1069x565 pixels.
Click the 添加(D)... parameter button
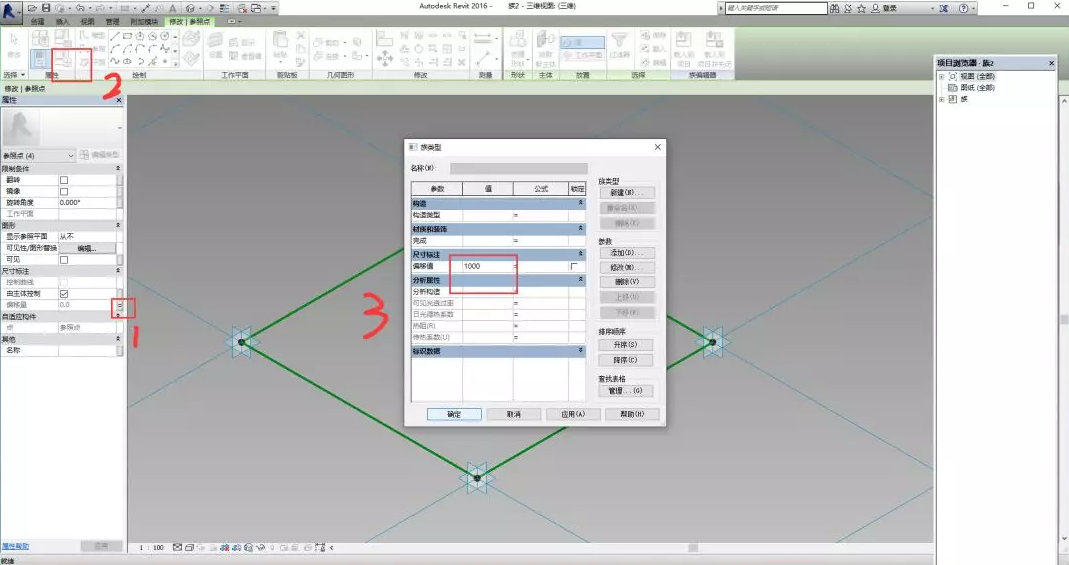point(625,253)
